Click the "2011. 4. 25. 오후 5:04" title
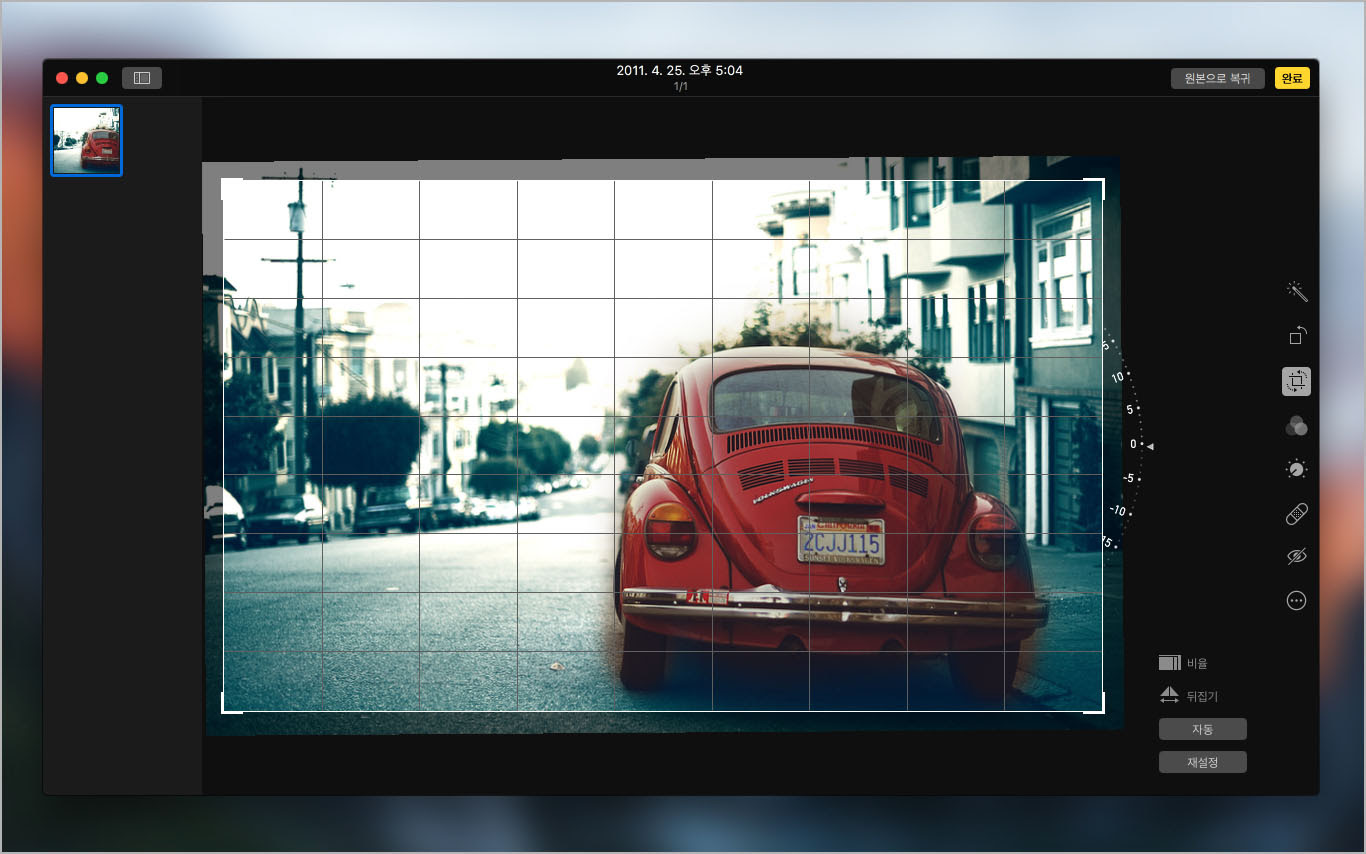The image size is (1366, 854). (x=680, y=70)
